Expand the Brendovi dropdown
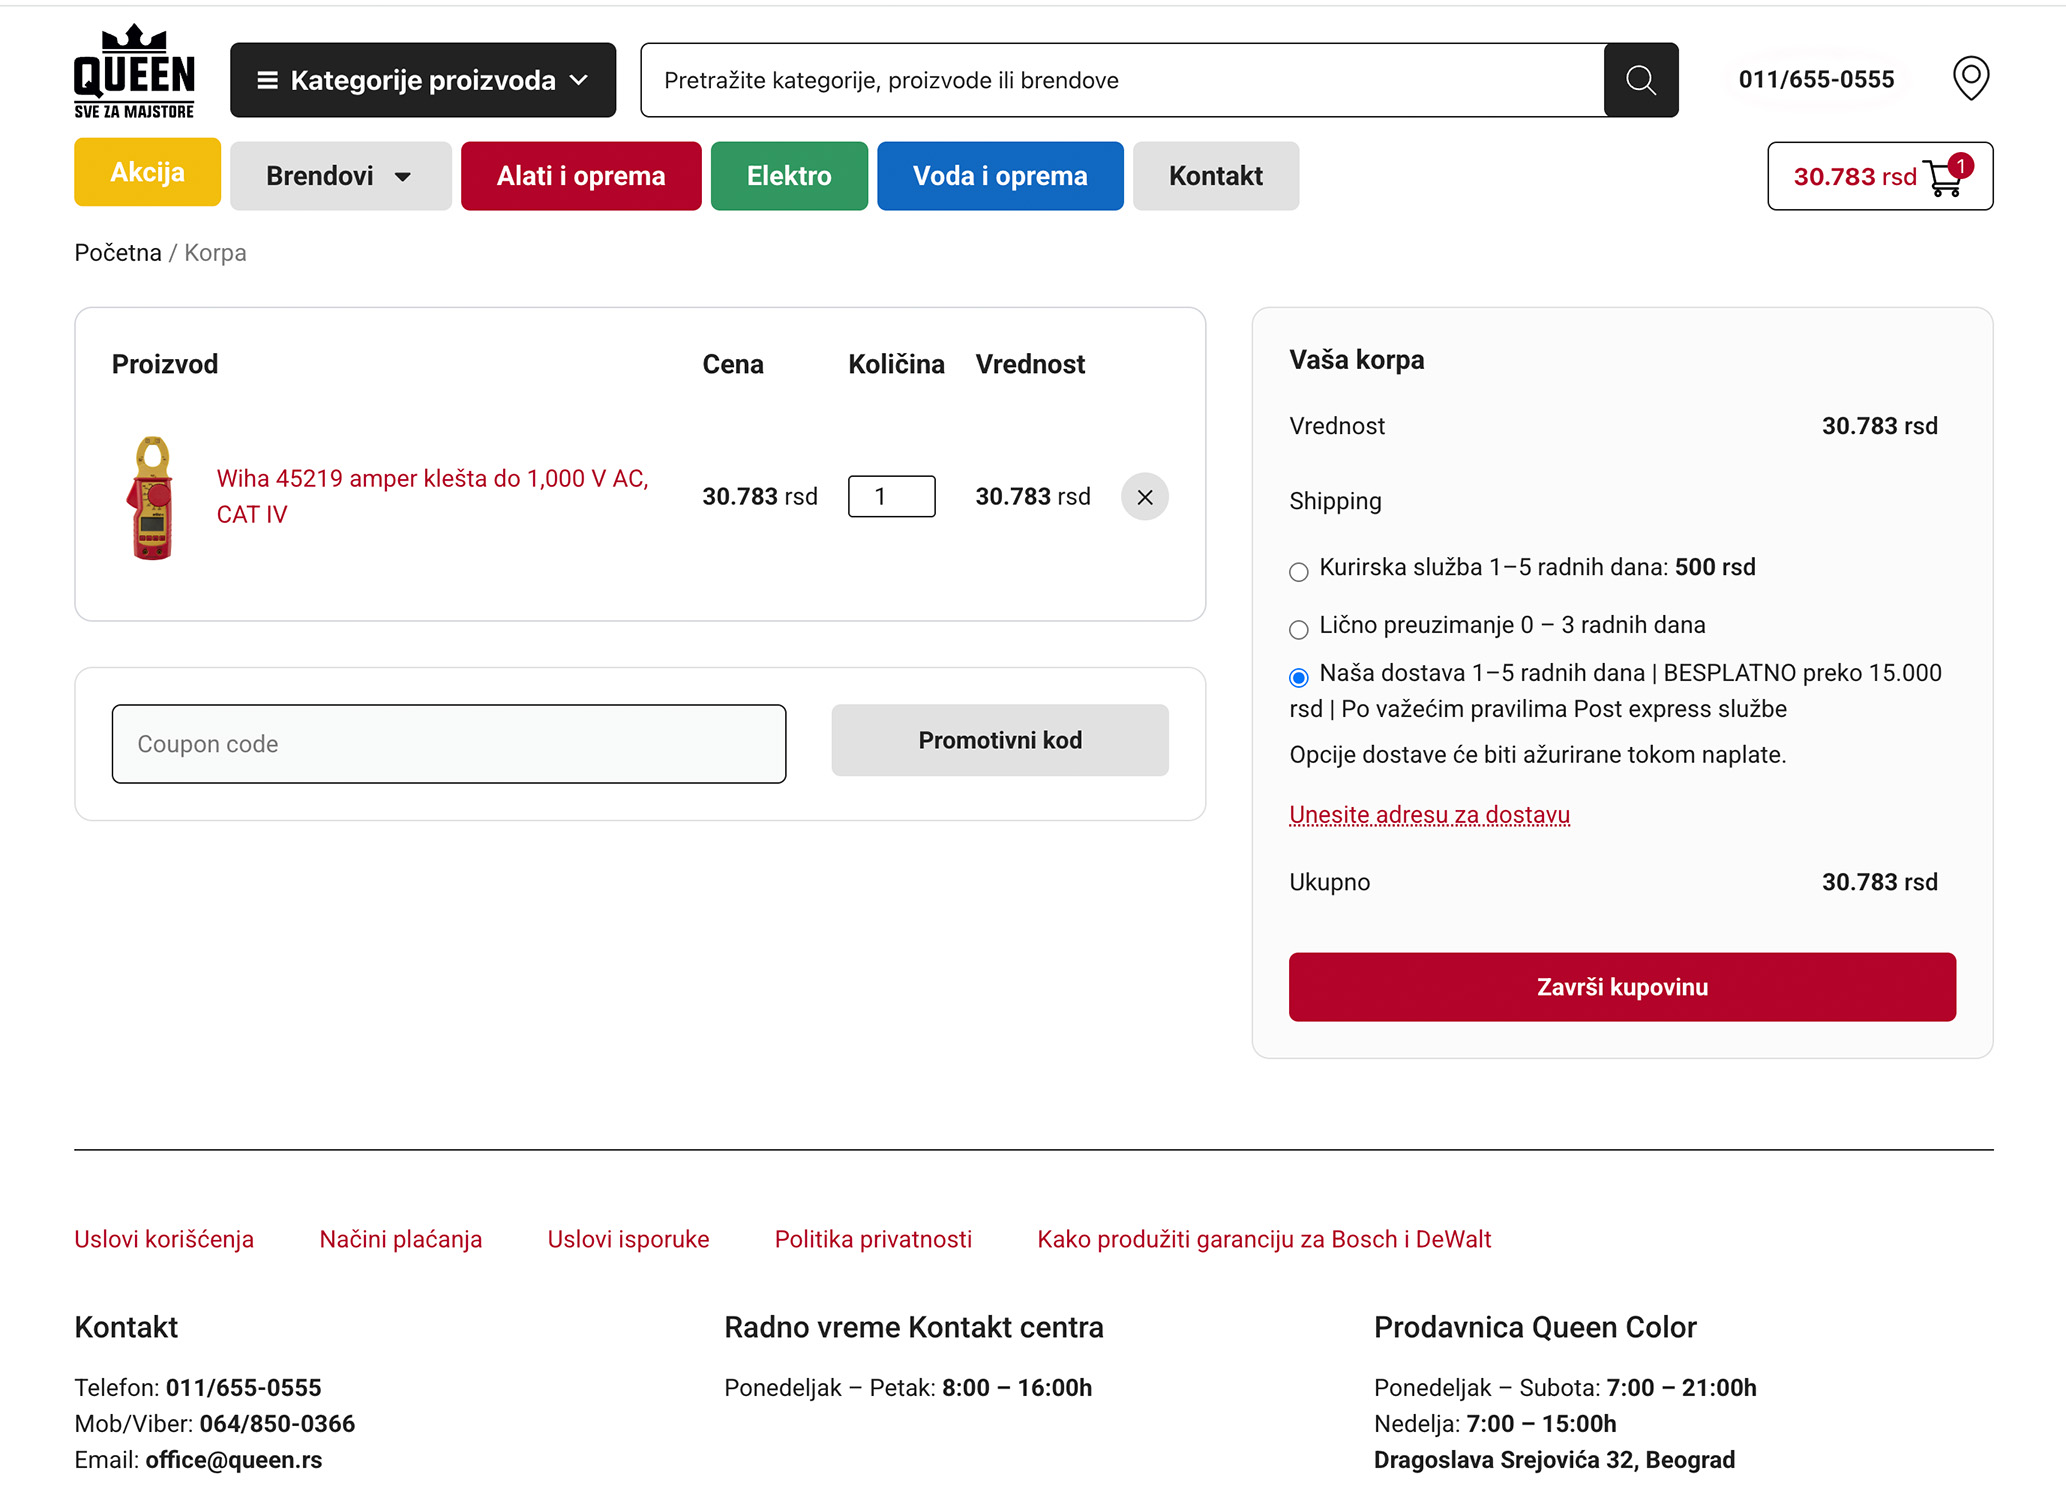Screen dimensions: 2066x1492 [x=340, y=176]
